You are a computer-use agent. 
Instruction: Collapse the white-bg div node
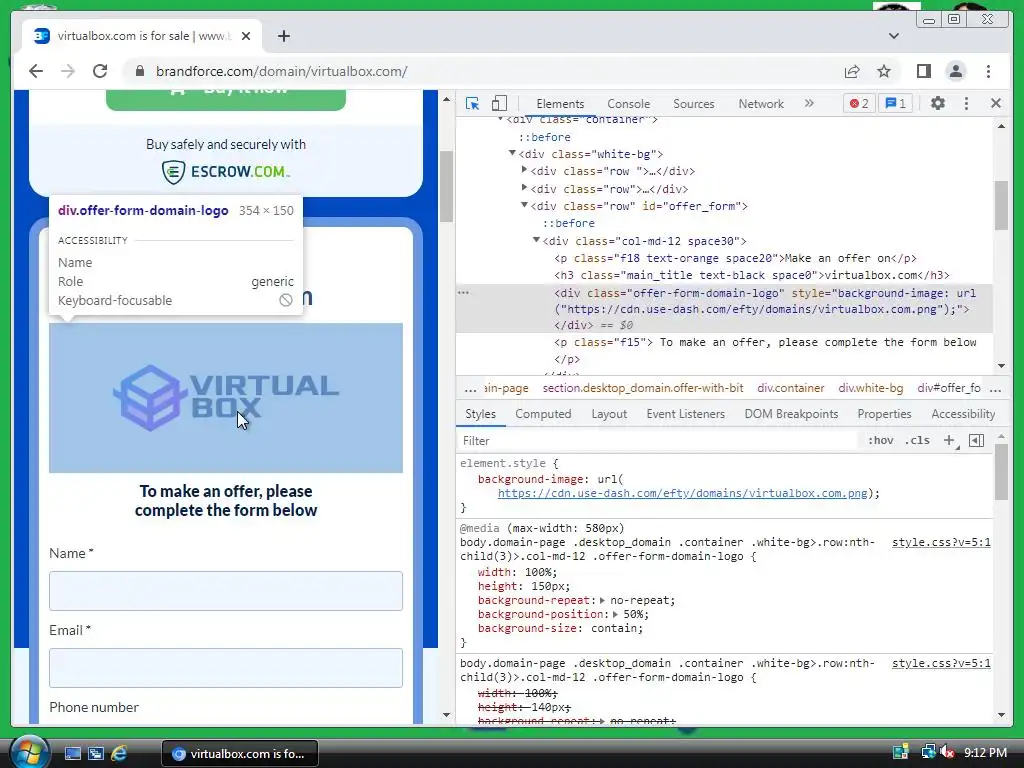click(512, 153)
